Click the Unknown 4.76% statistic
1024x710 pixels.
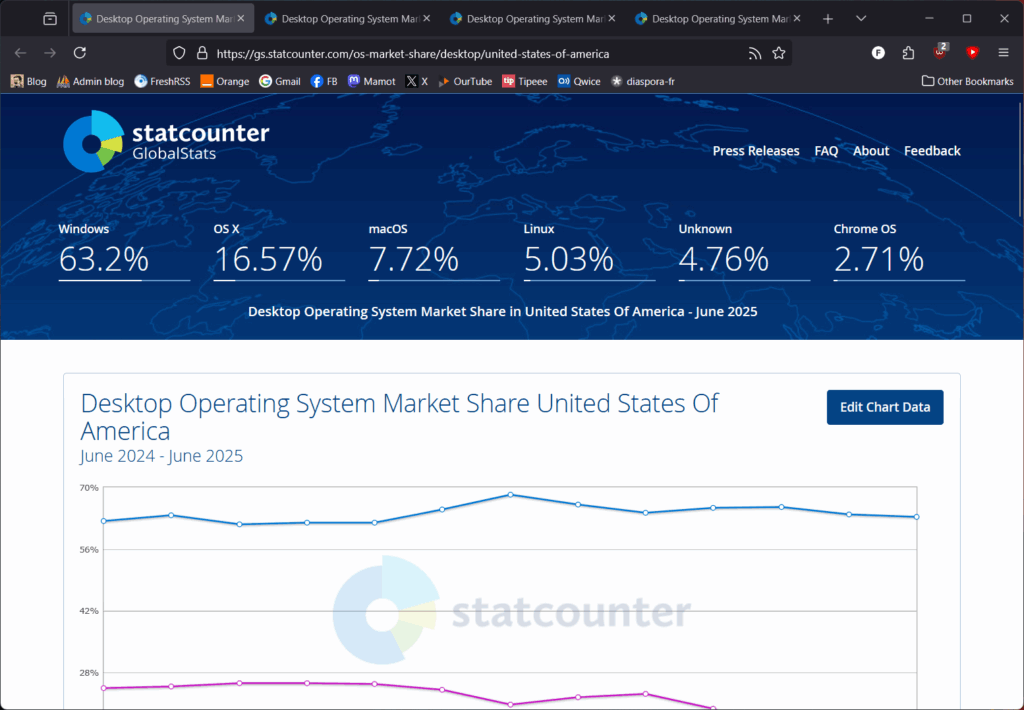pos(744,251)
